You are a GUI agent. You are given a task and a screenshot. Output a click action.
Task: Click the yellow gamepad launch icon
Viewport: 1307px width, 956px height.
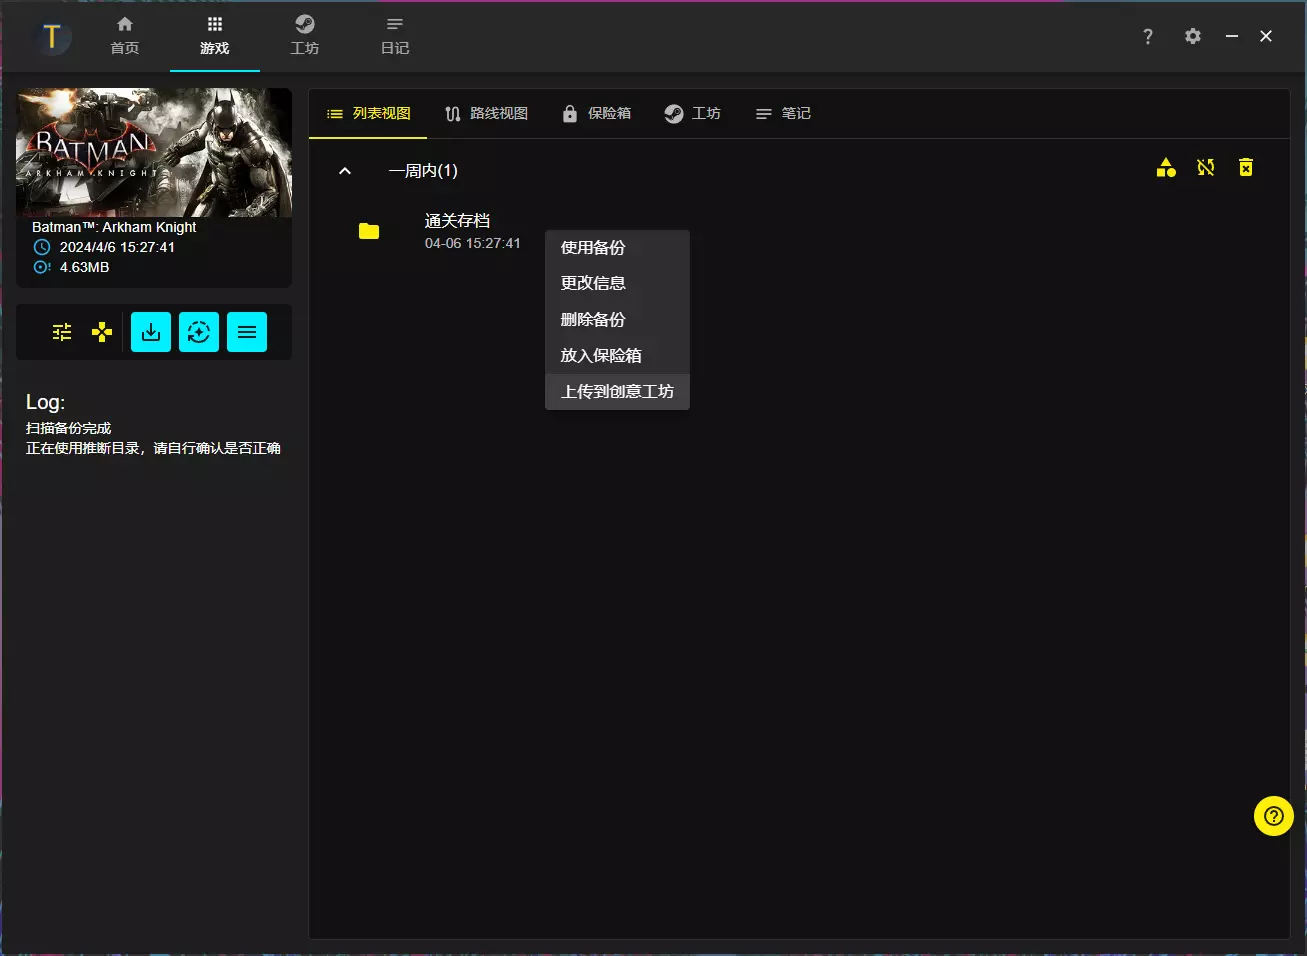coord(102,332)
